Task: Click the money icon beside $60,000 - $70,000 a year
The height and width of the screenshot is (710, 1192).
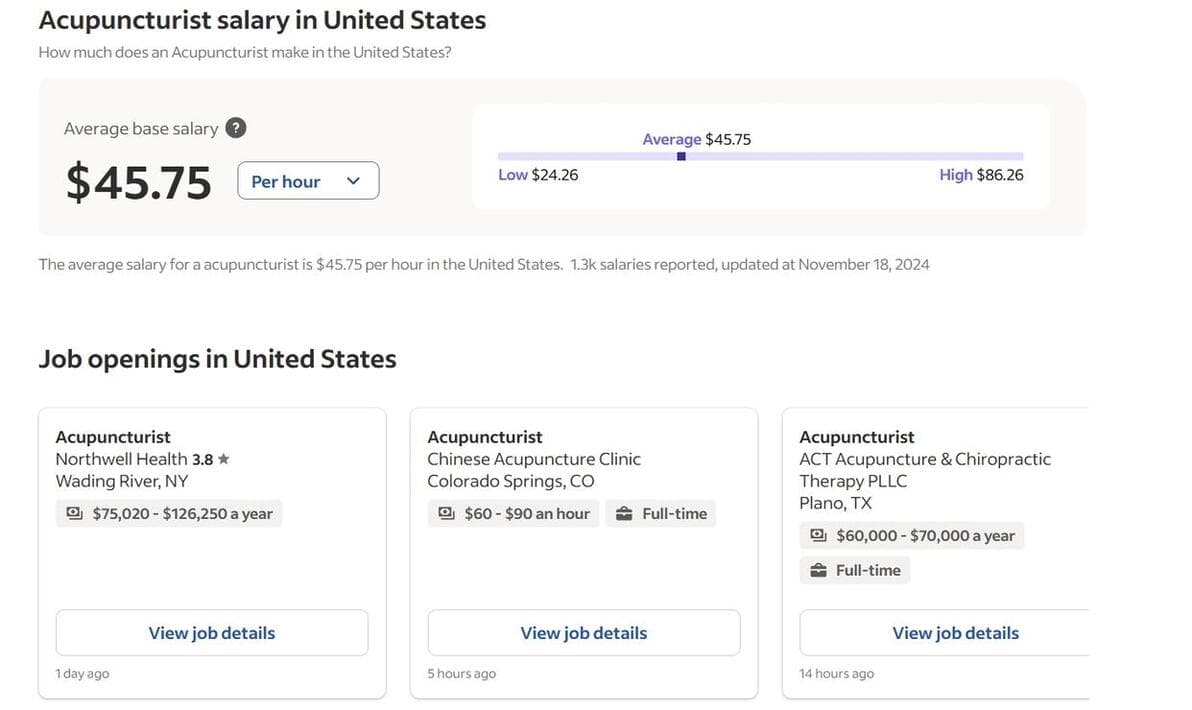Action: tap(818, 535)
